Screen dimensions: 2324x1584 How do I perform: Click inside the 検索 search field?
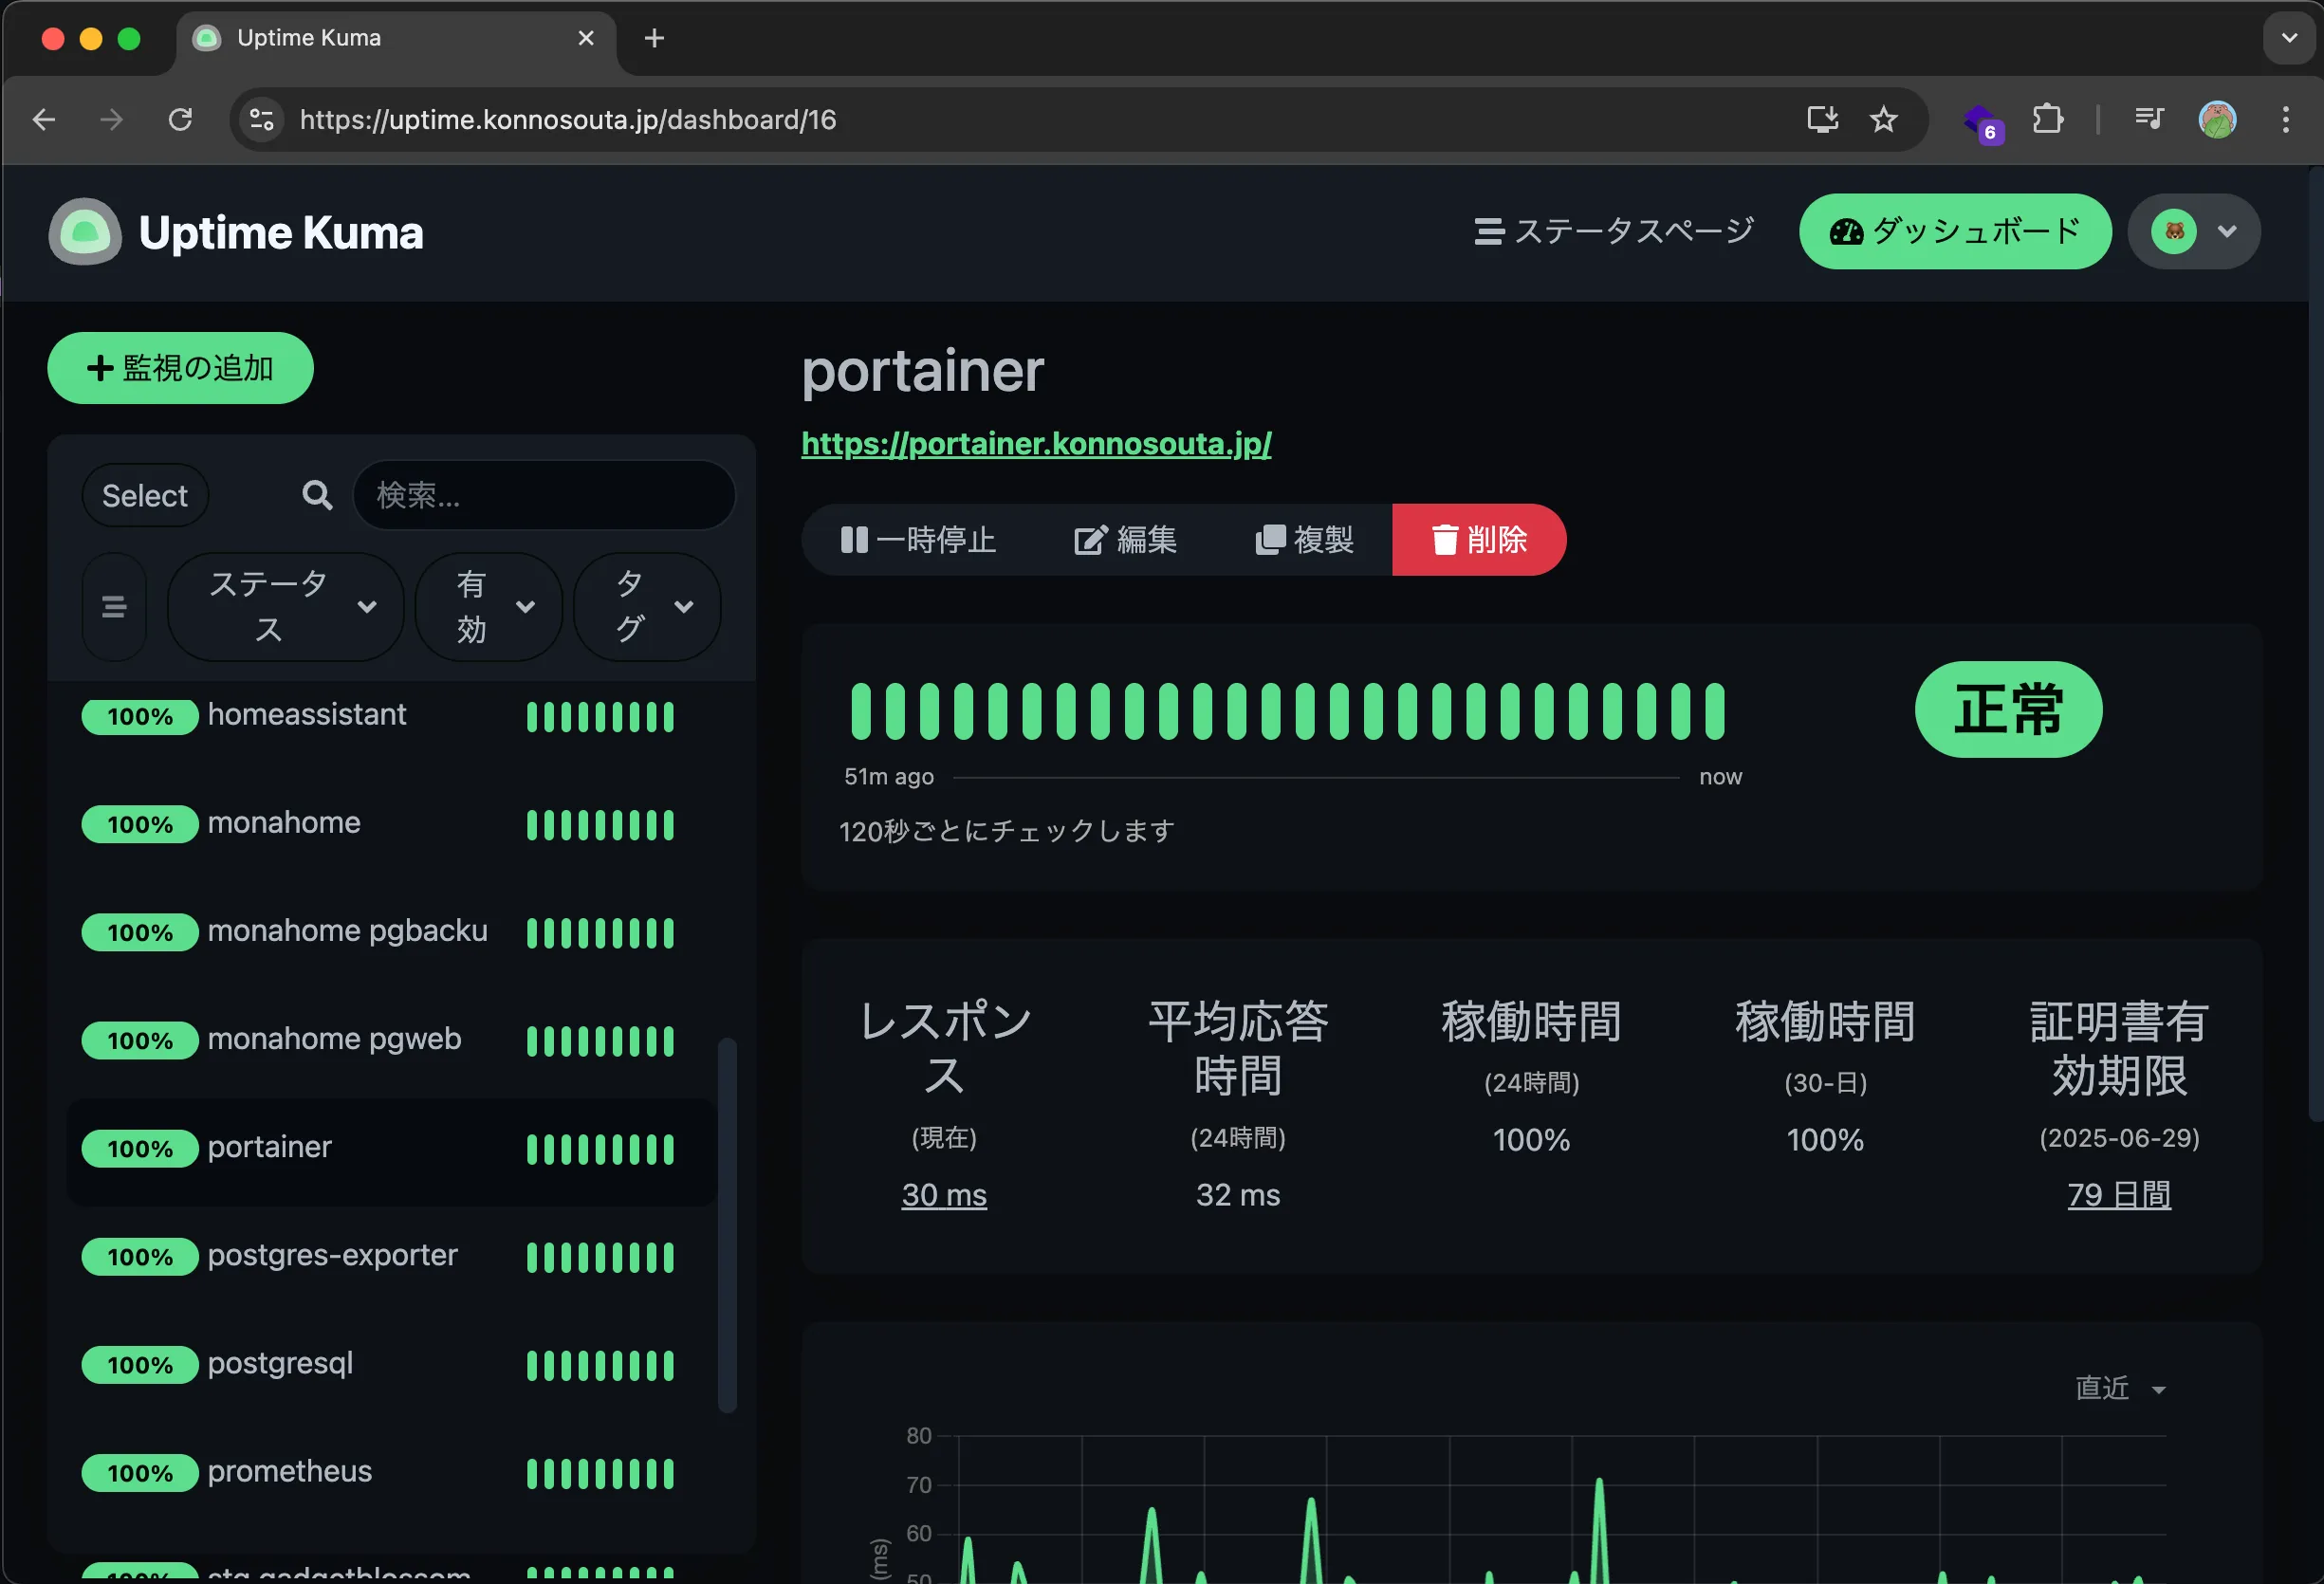[x=545, y=495]
